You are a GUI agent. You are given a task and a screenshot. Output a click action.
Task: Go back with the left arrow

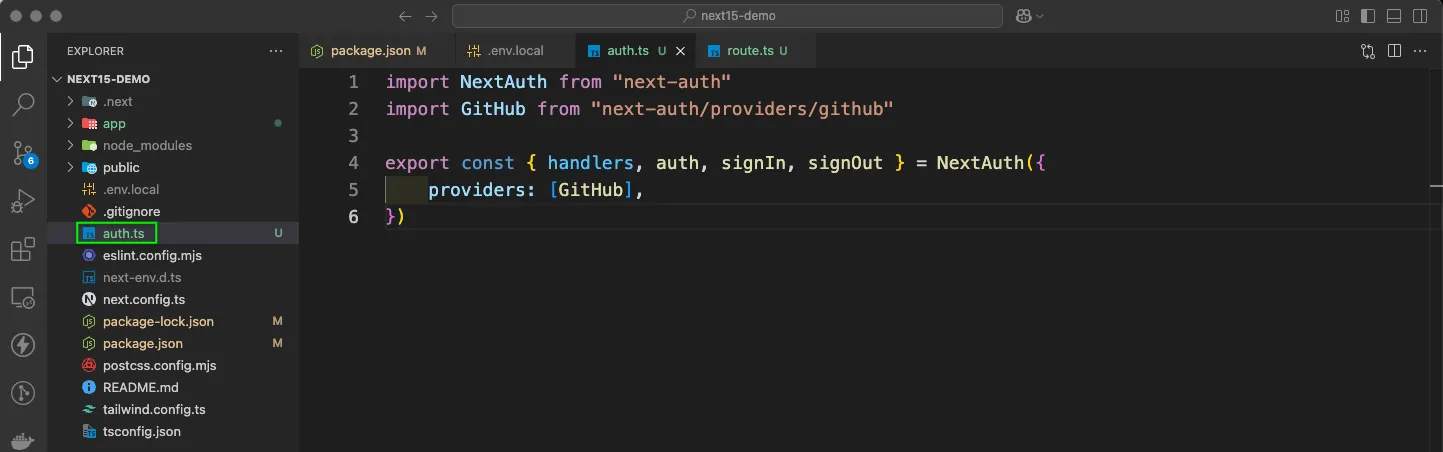click(405, 16)
